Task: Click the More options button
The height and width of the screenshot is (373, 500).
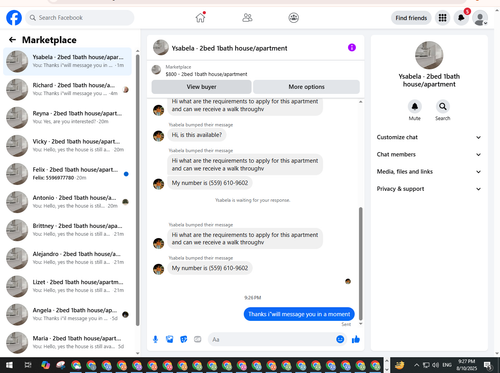Action: coord(306,87)
